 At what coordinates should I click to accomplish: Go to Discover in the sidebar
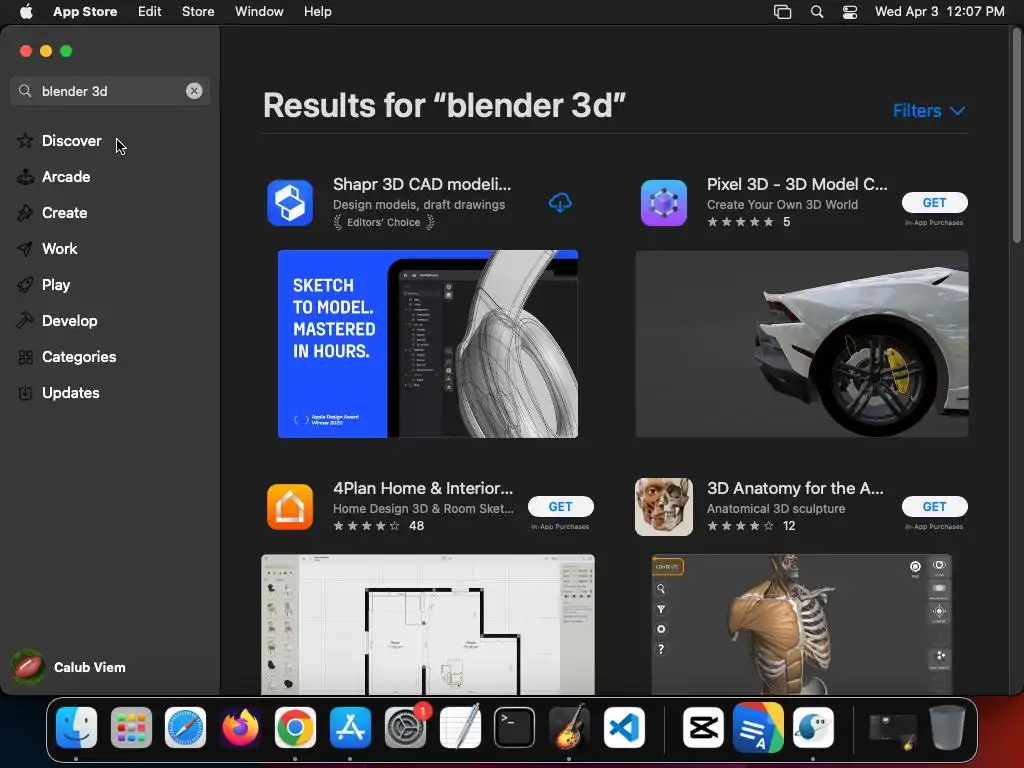pyautogui.click(x=71, y=141)
